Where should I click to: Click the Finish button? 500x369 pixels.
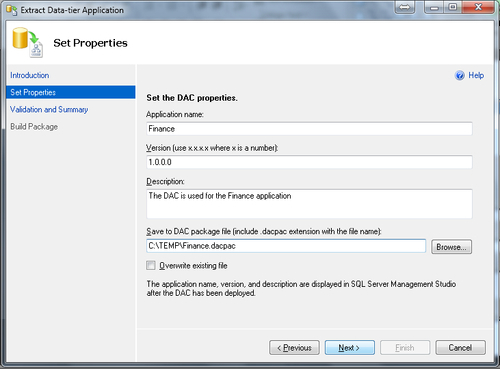pos(405,348)
